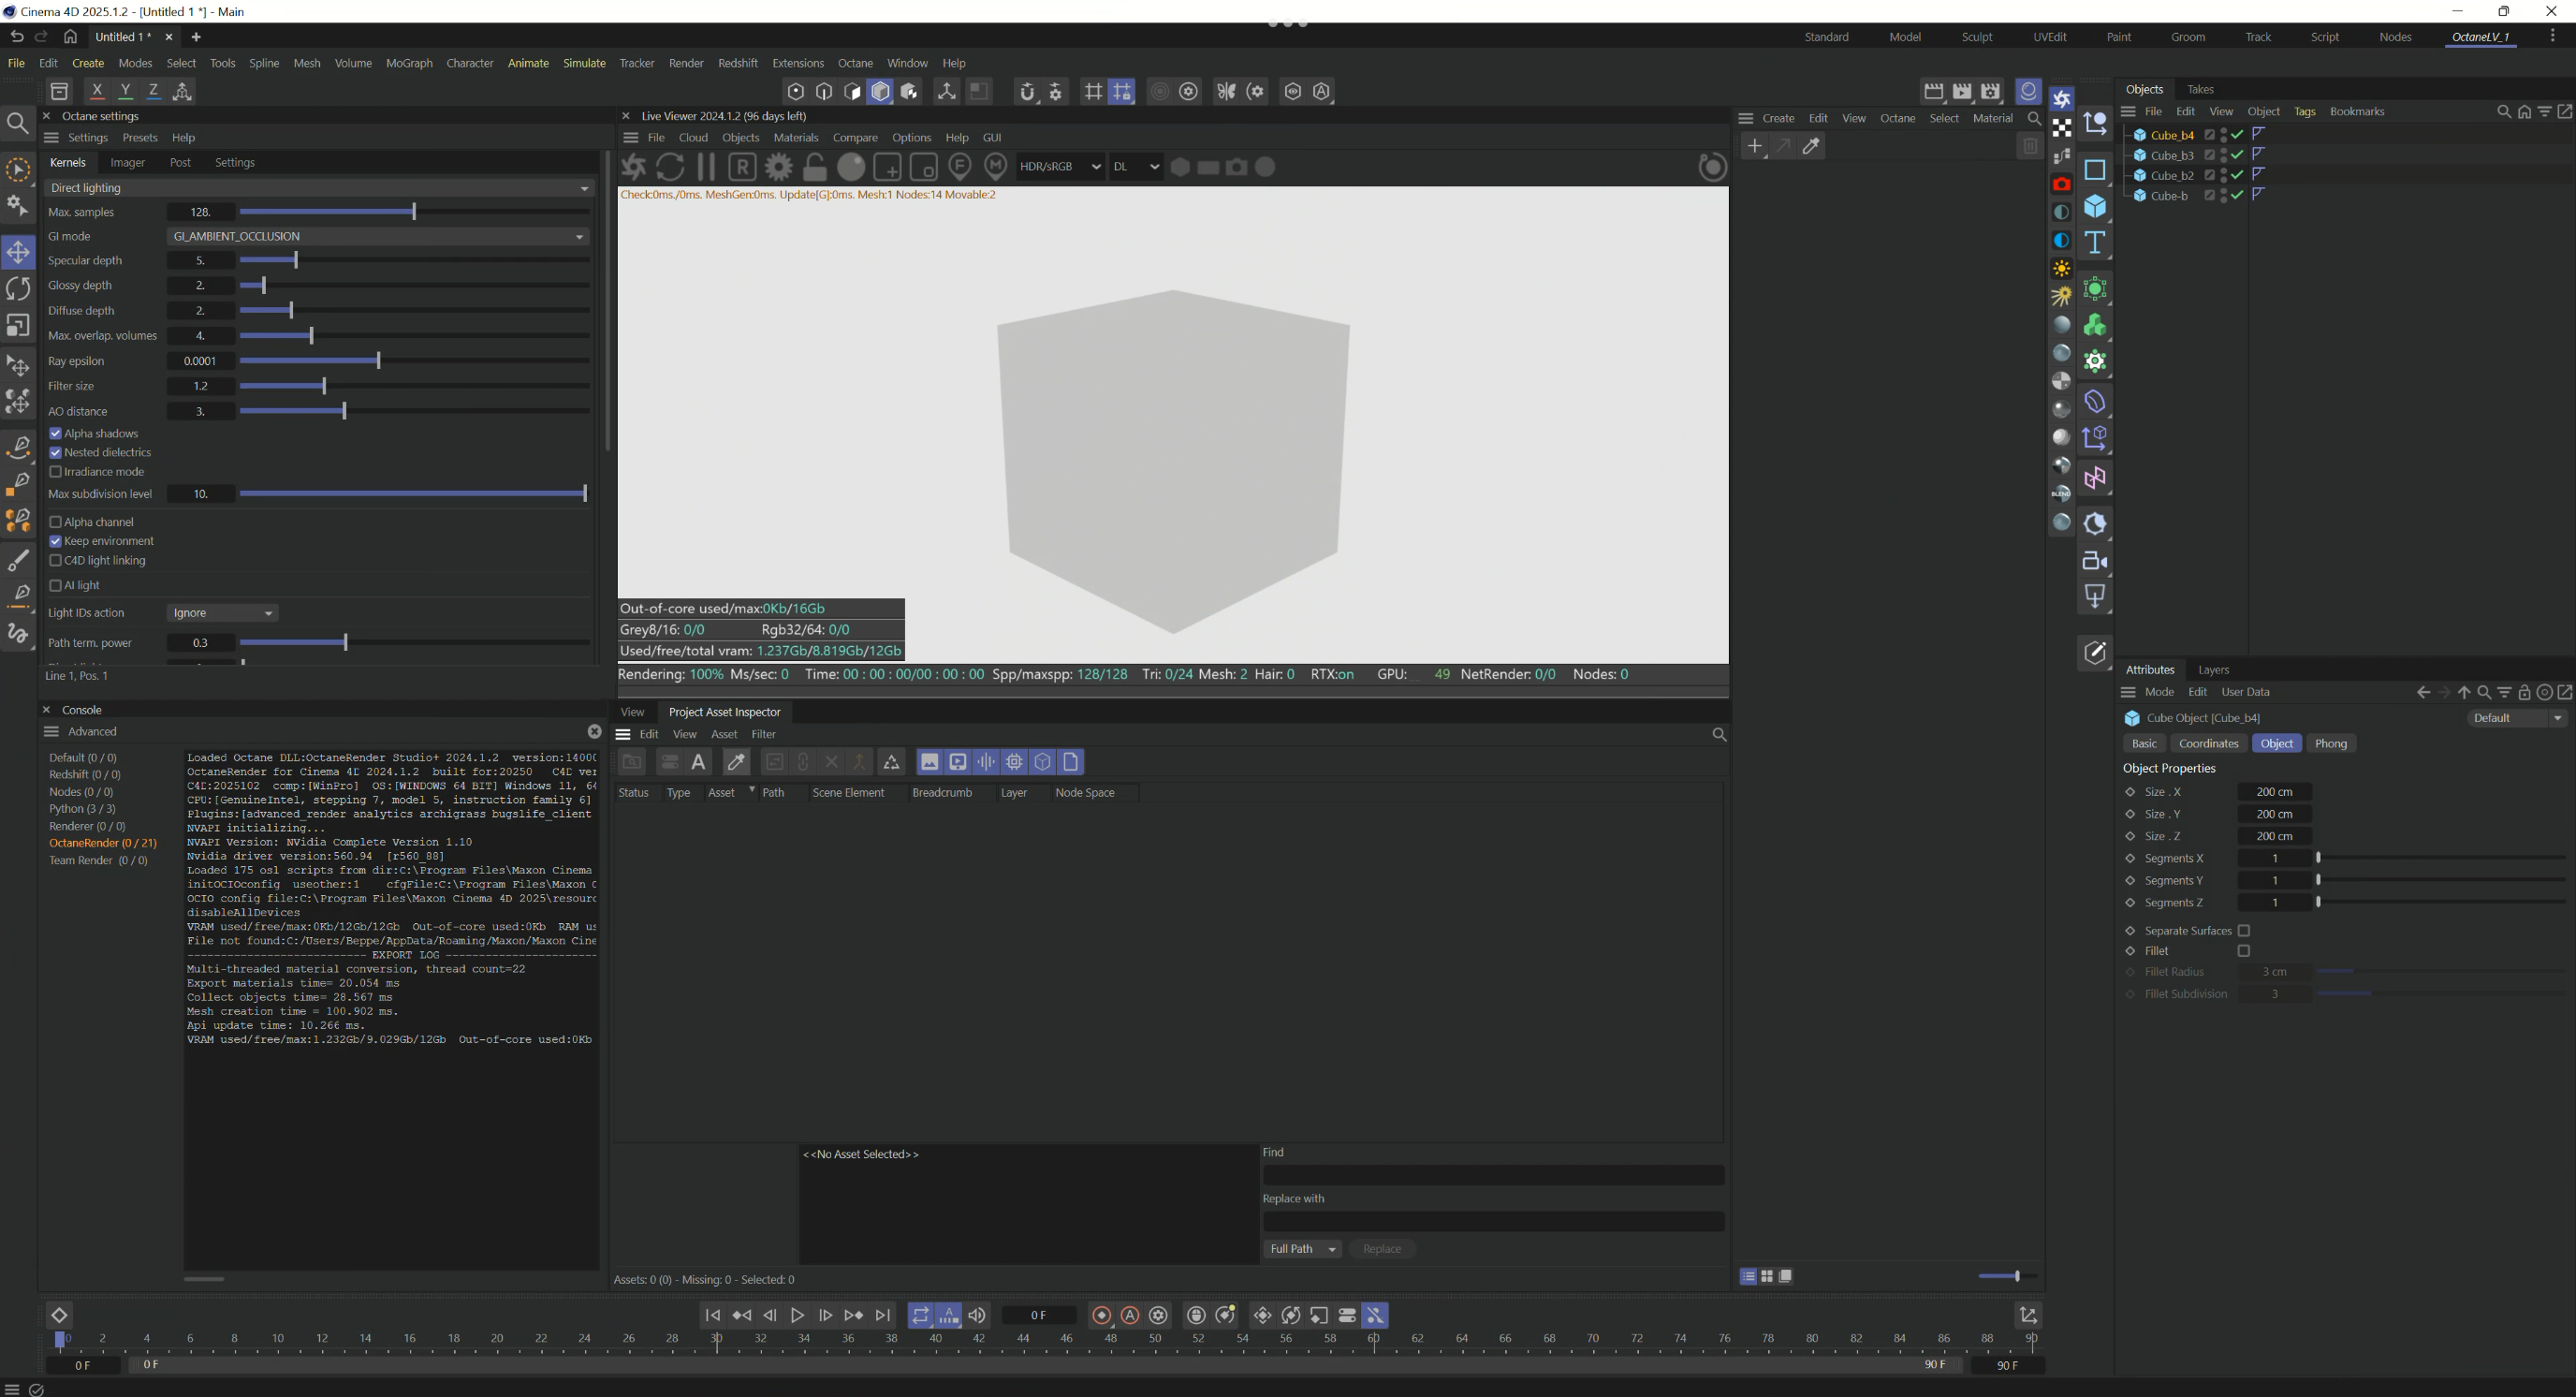Select the Rotate tool in left toolbar
This screenshot has height=1397, width=2576.
(18, 289)
